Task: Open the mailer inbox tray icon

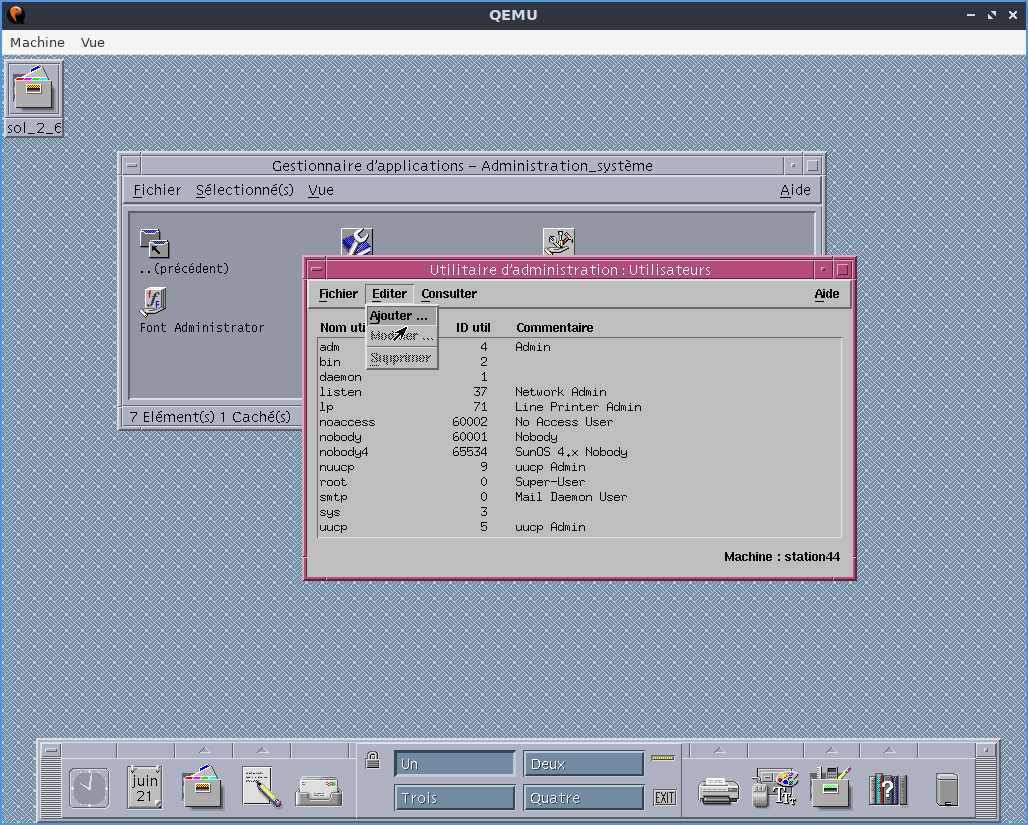Action: pyautogui.click(x=319, y=790)
